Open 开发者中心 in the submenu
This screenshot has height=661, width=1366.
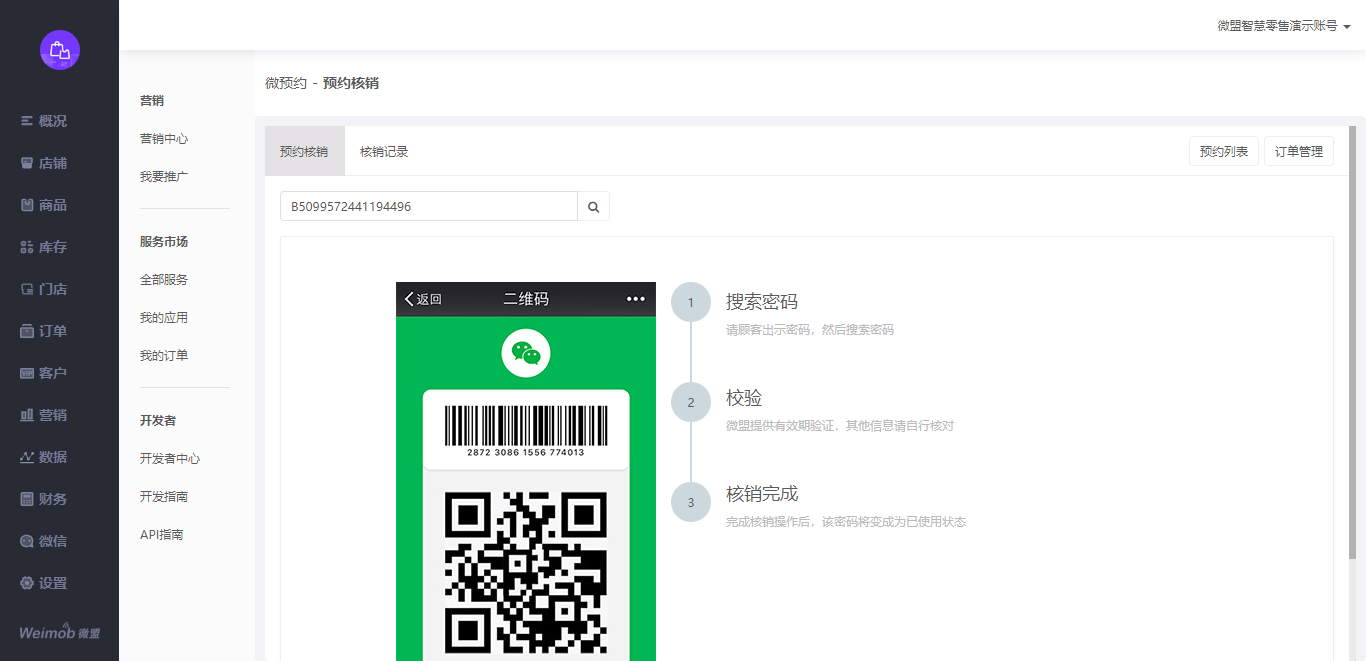(170, 459)
